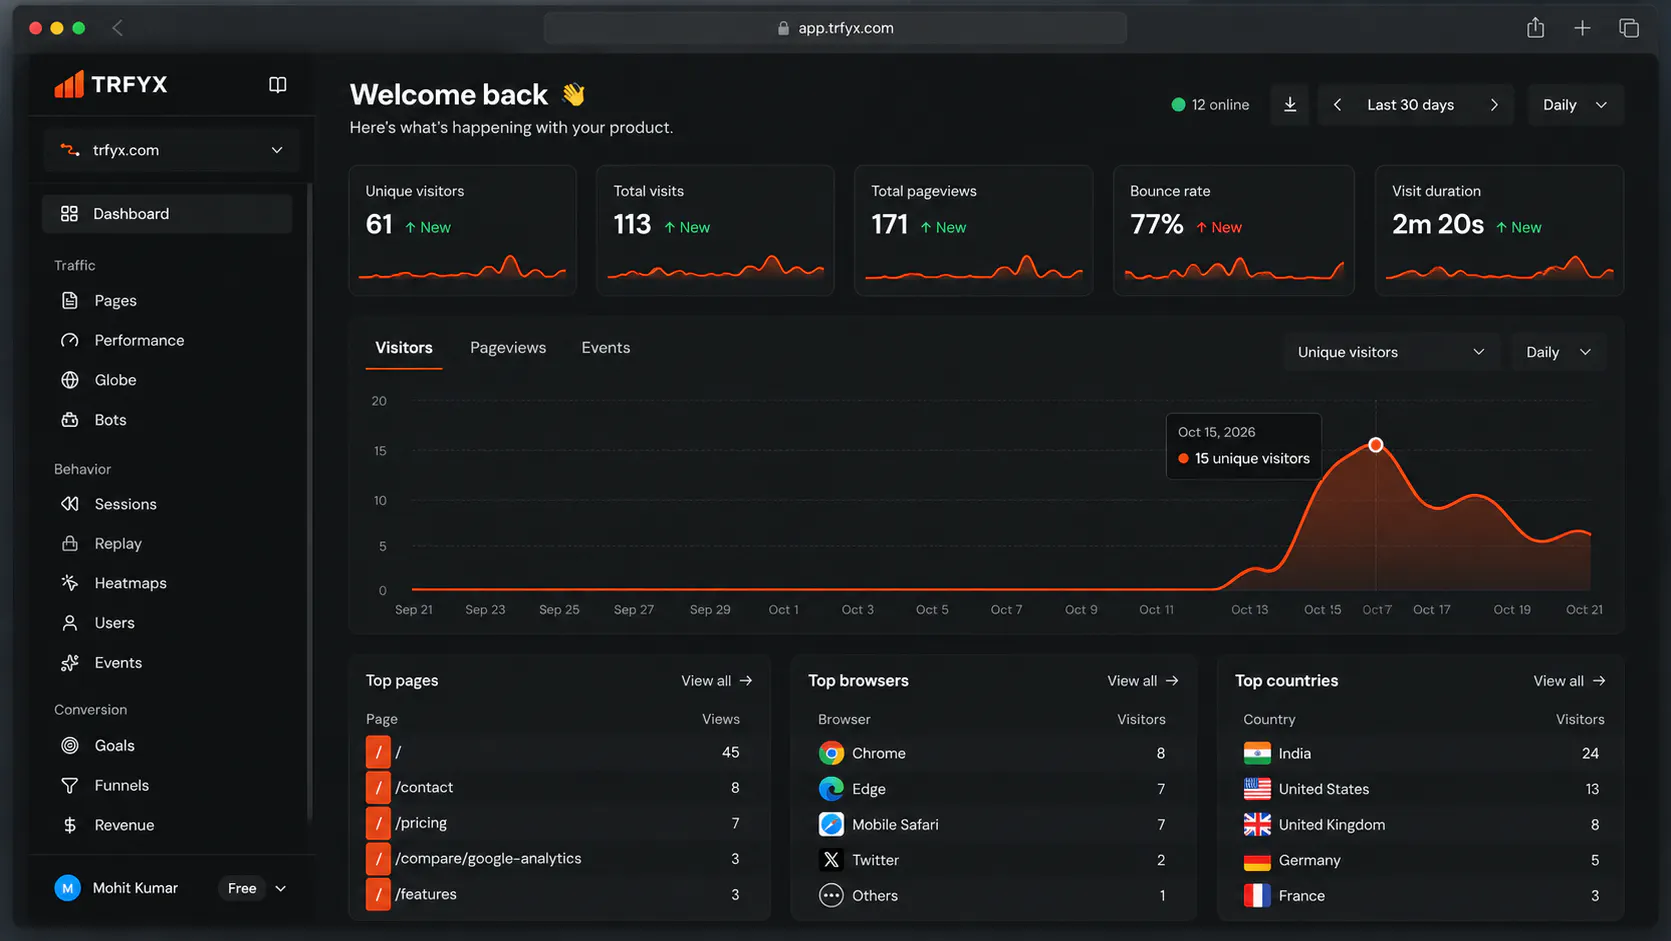Image resolution: width=1671 pixels, height=941 pixels.
Task: Expand the trfyx.com site selector
Action: click(x=171, y=150)
